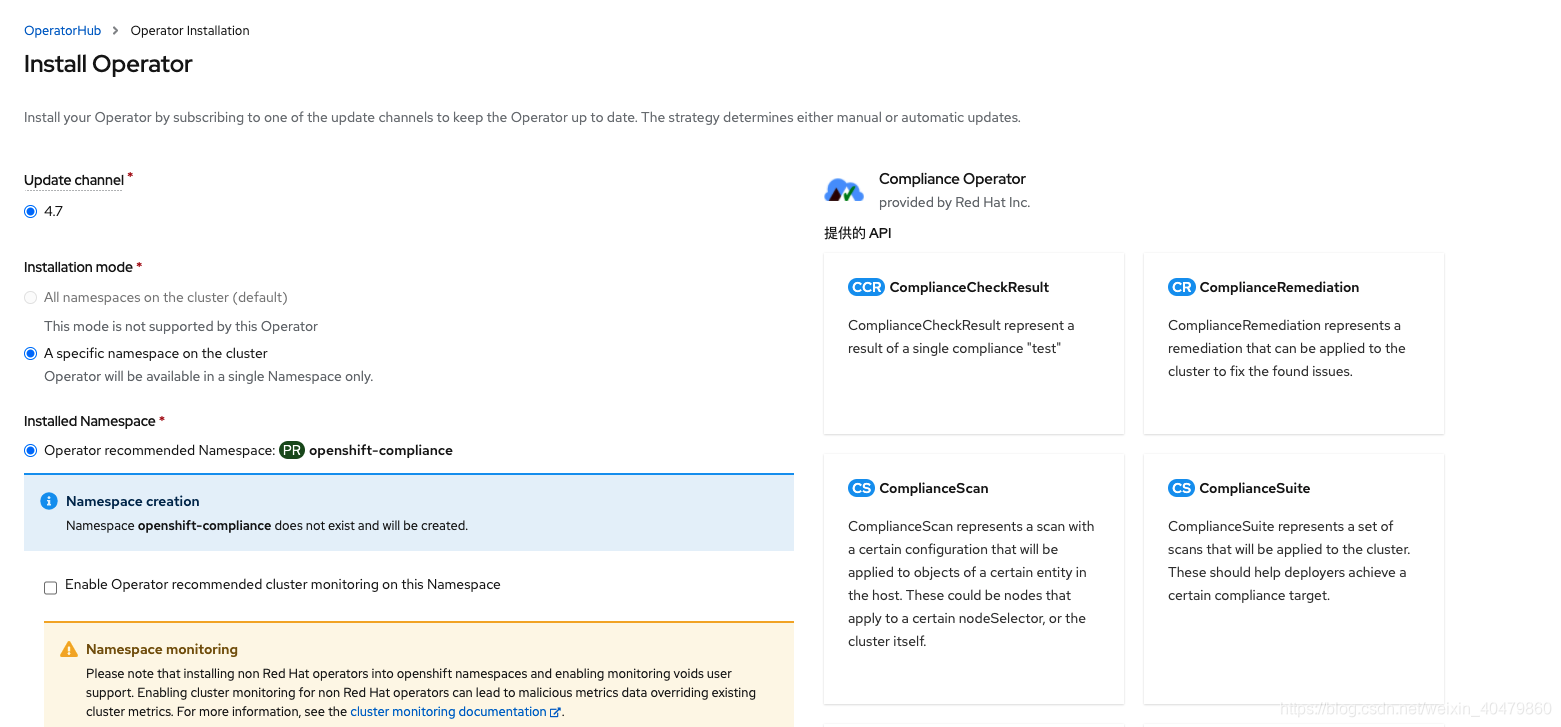Screen dimensions: 1561x727
Task: Enable Operator recommended cluster monitoring checkbox
Action: click(50, 588)
